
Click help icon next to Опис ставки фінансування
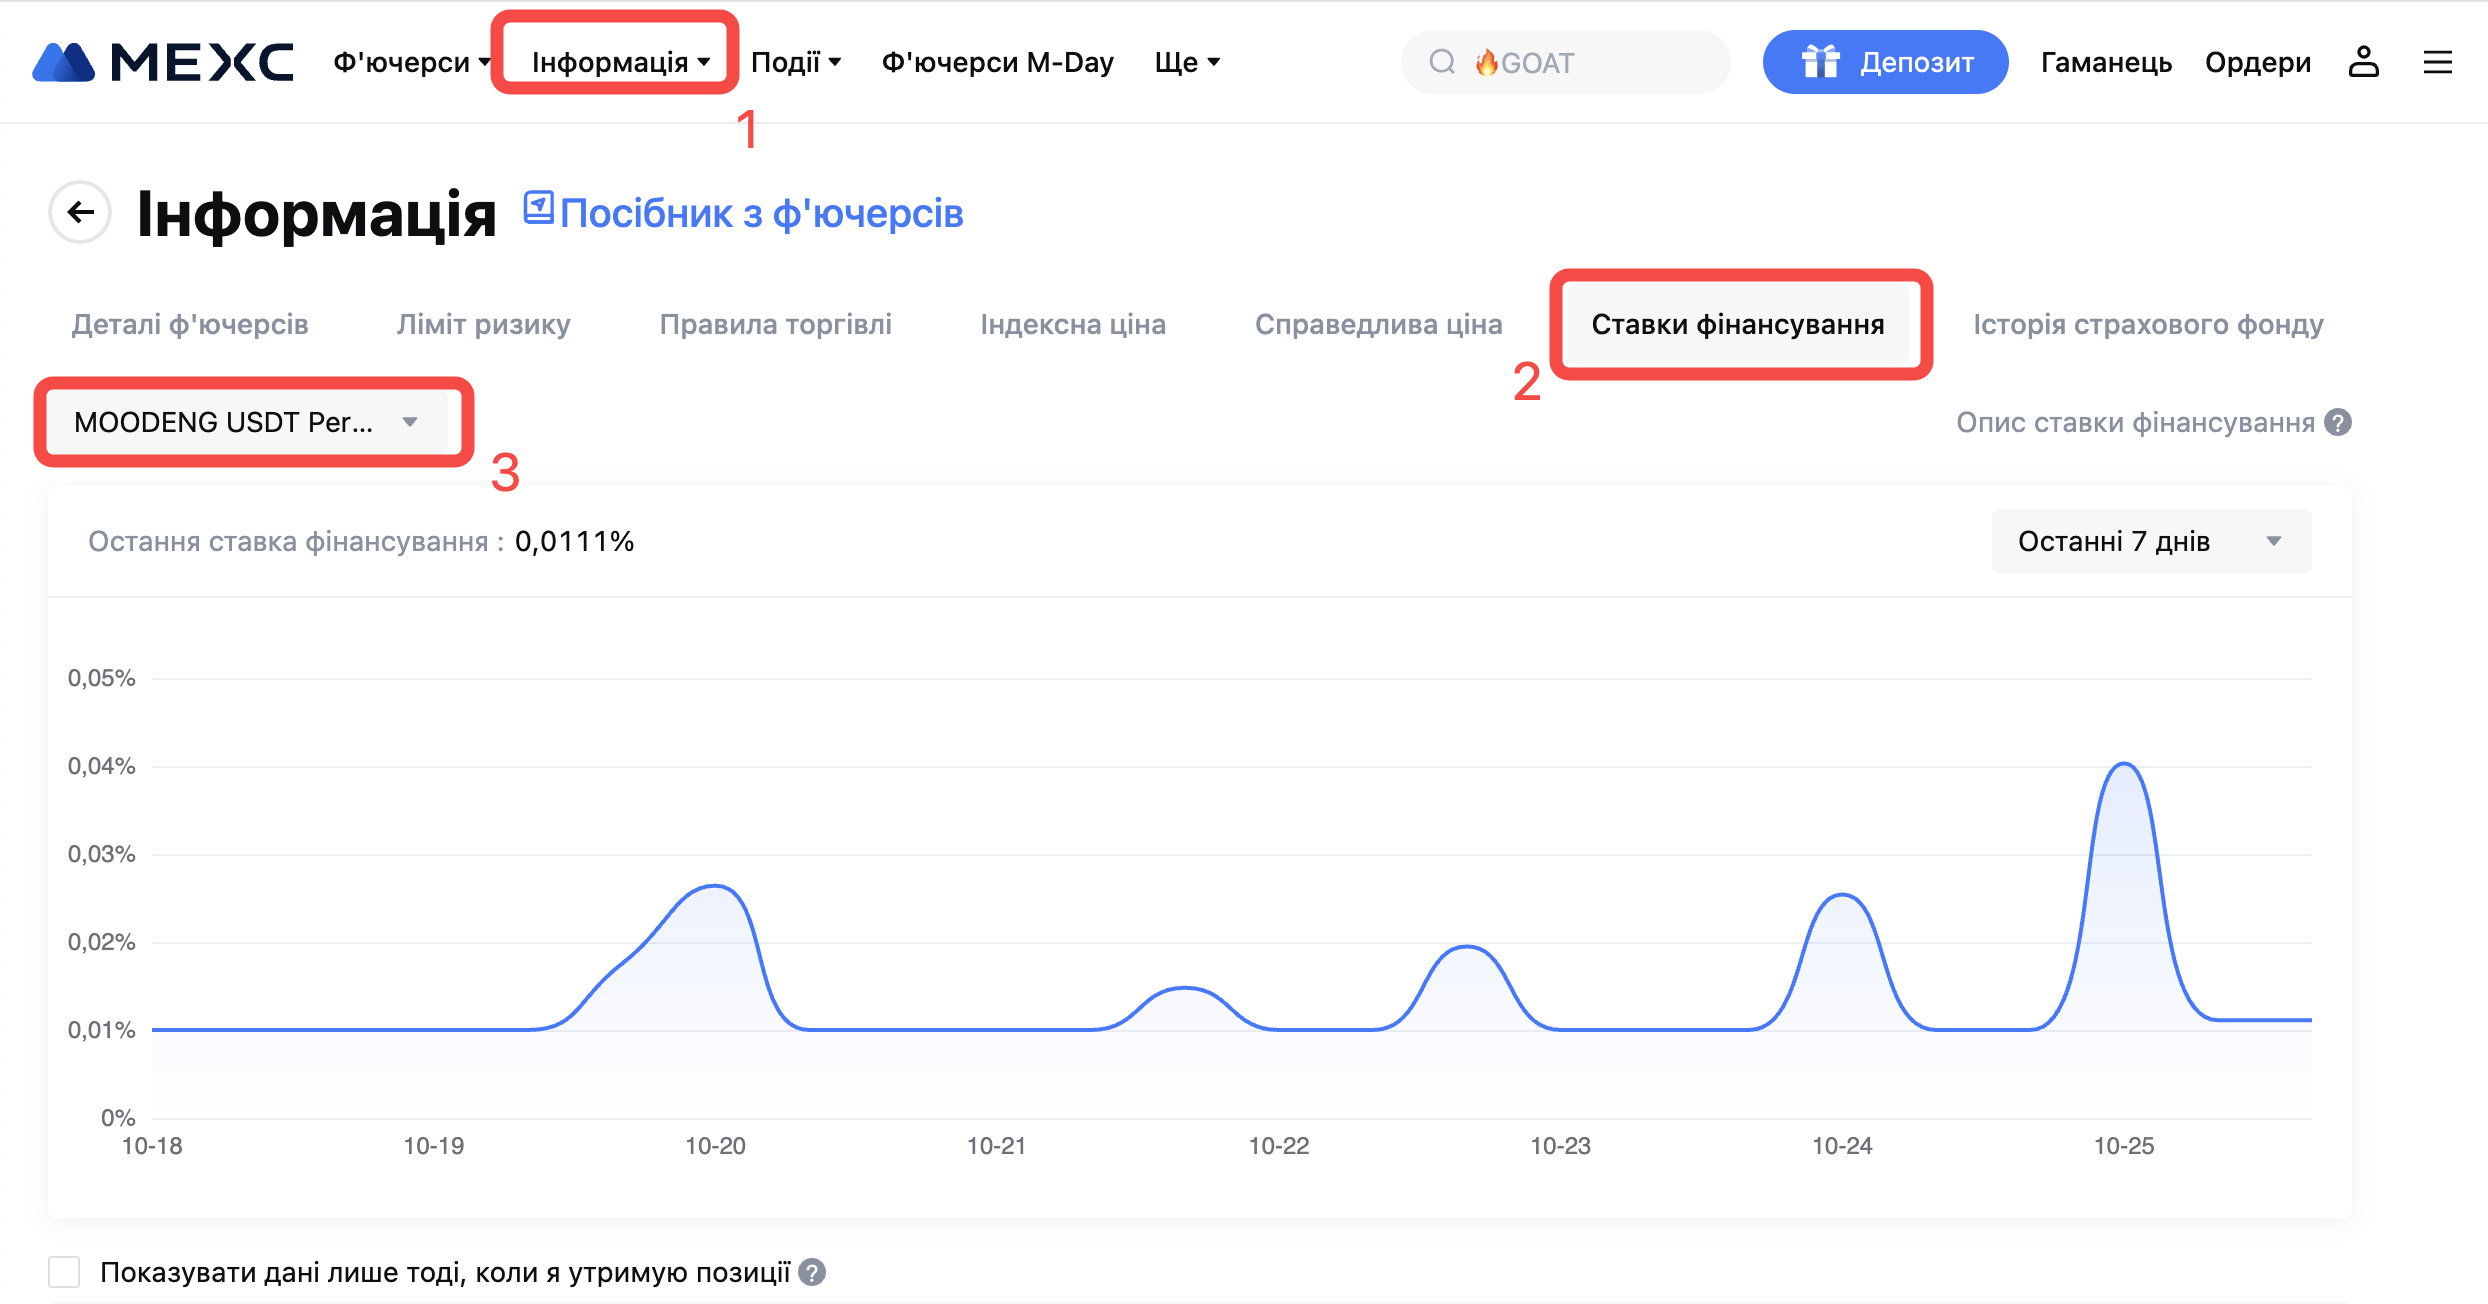pyautogui.click(x=2338, y=422)
